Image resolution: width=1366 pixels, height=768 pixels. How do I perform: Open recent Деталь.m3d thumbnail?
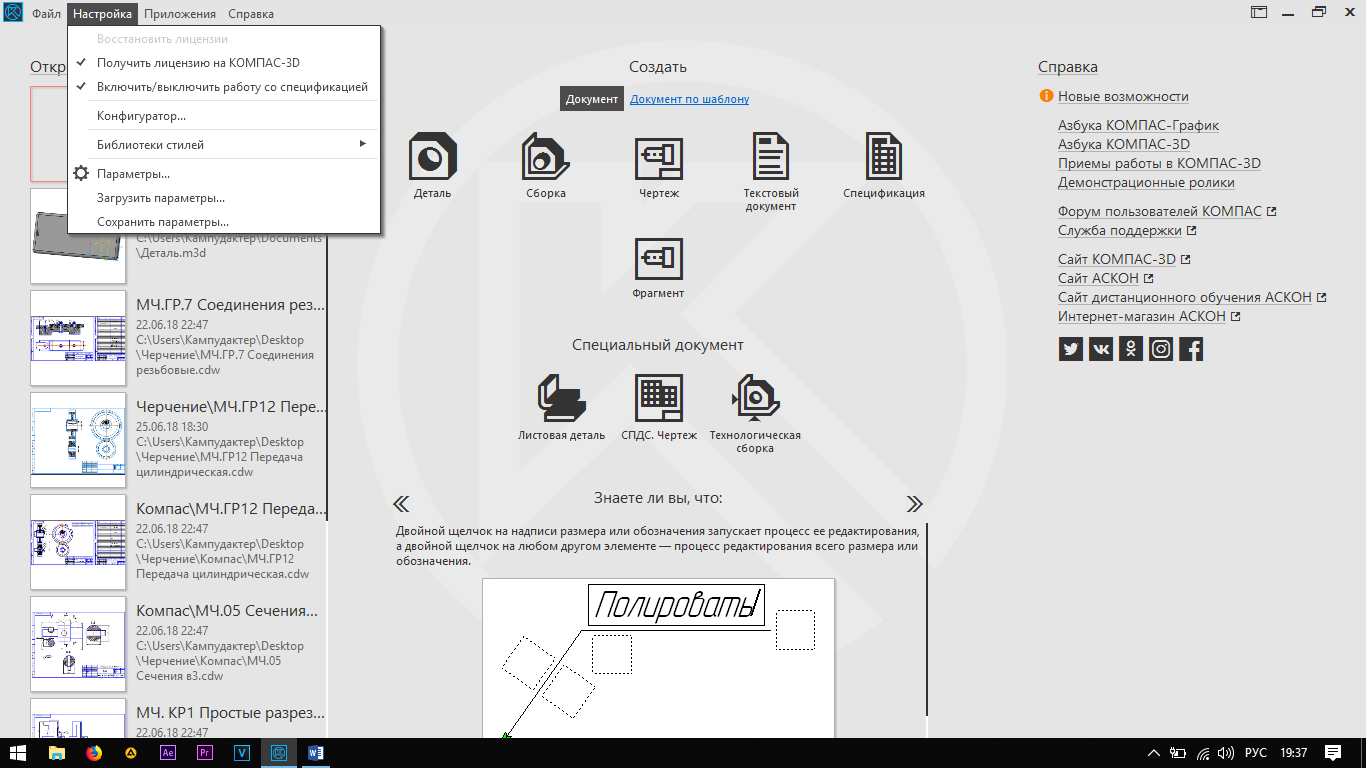(78, 236)
